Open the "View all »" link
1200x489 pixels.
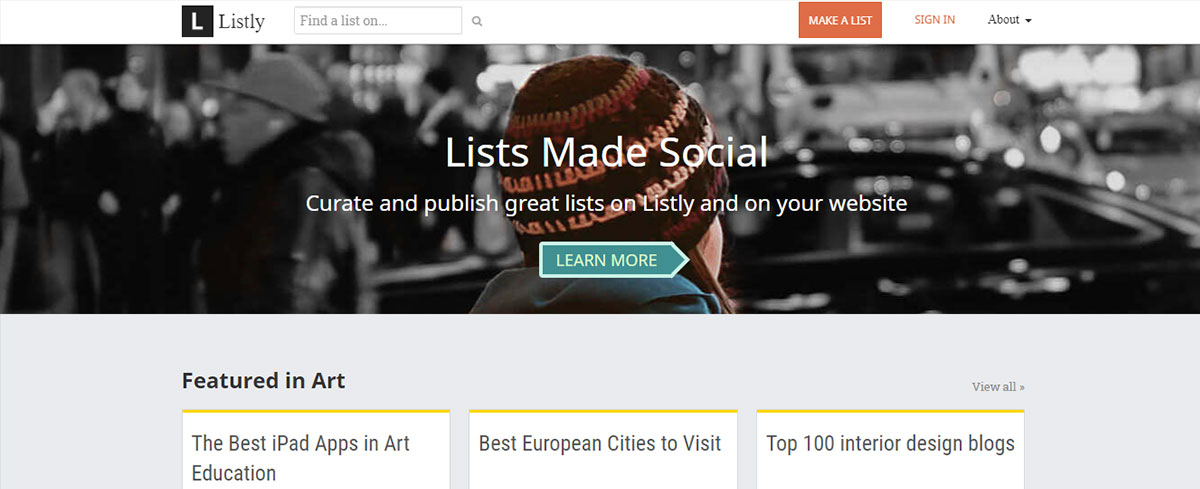pyautogui.click(x=998, y=387)
